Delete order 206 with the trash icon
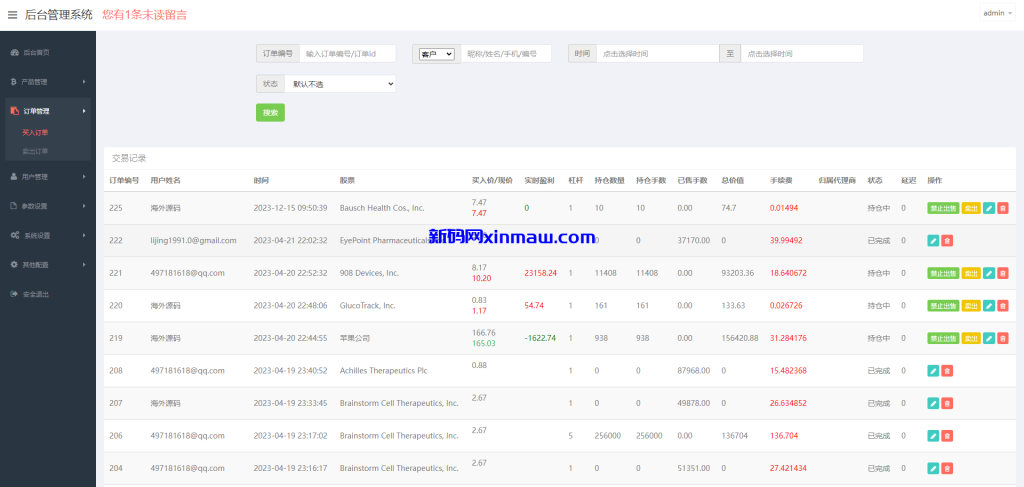1024x487 pixels. tap(947, 435)
